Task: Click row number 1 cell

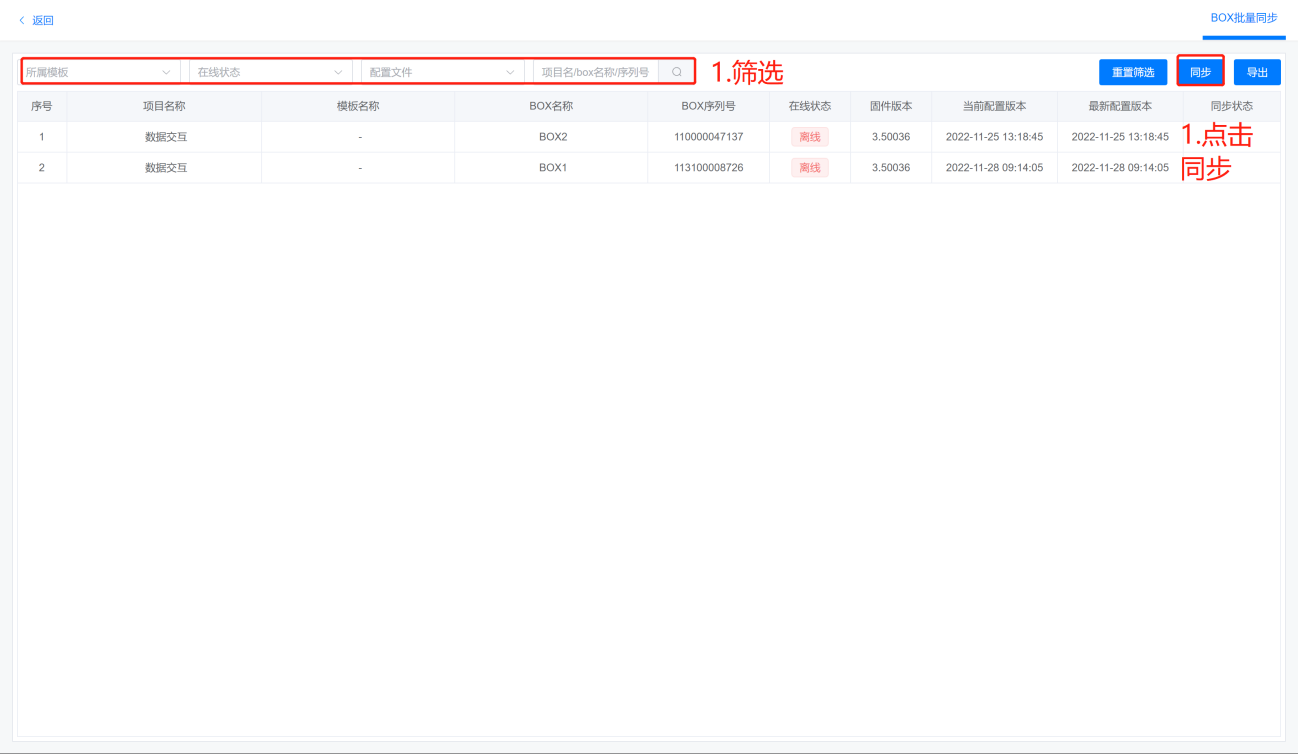Action: (42, 137)
